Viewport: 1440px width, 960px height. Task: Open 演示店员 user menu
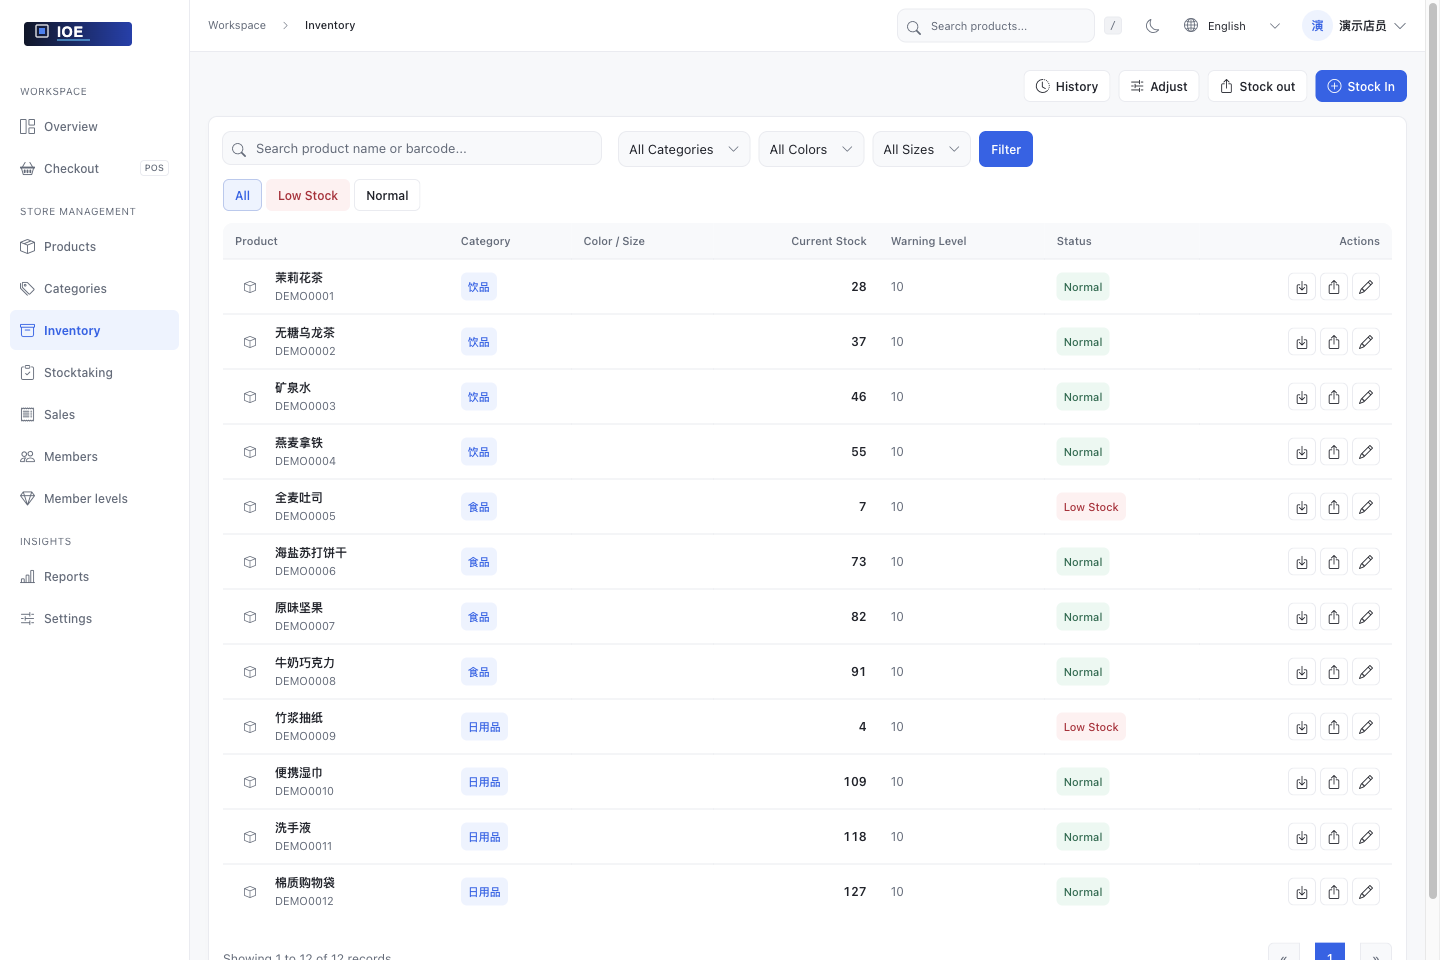pyautogui.click(x=1355, y=26)
